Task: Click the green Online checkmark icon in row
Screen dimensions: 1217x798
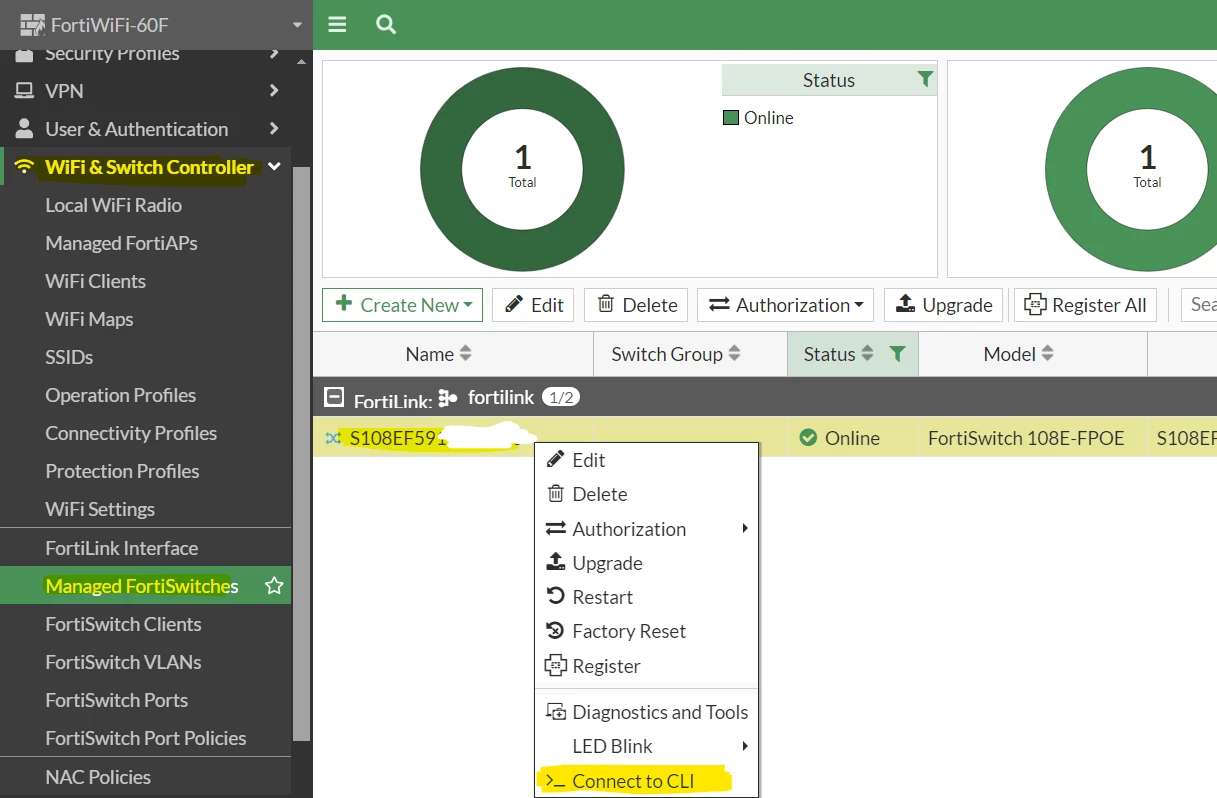Action: click(x=808, y=438)
